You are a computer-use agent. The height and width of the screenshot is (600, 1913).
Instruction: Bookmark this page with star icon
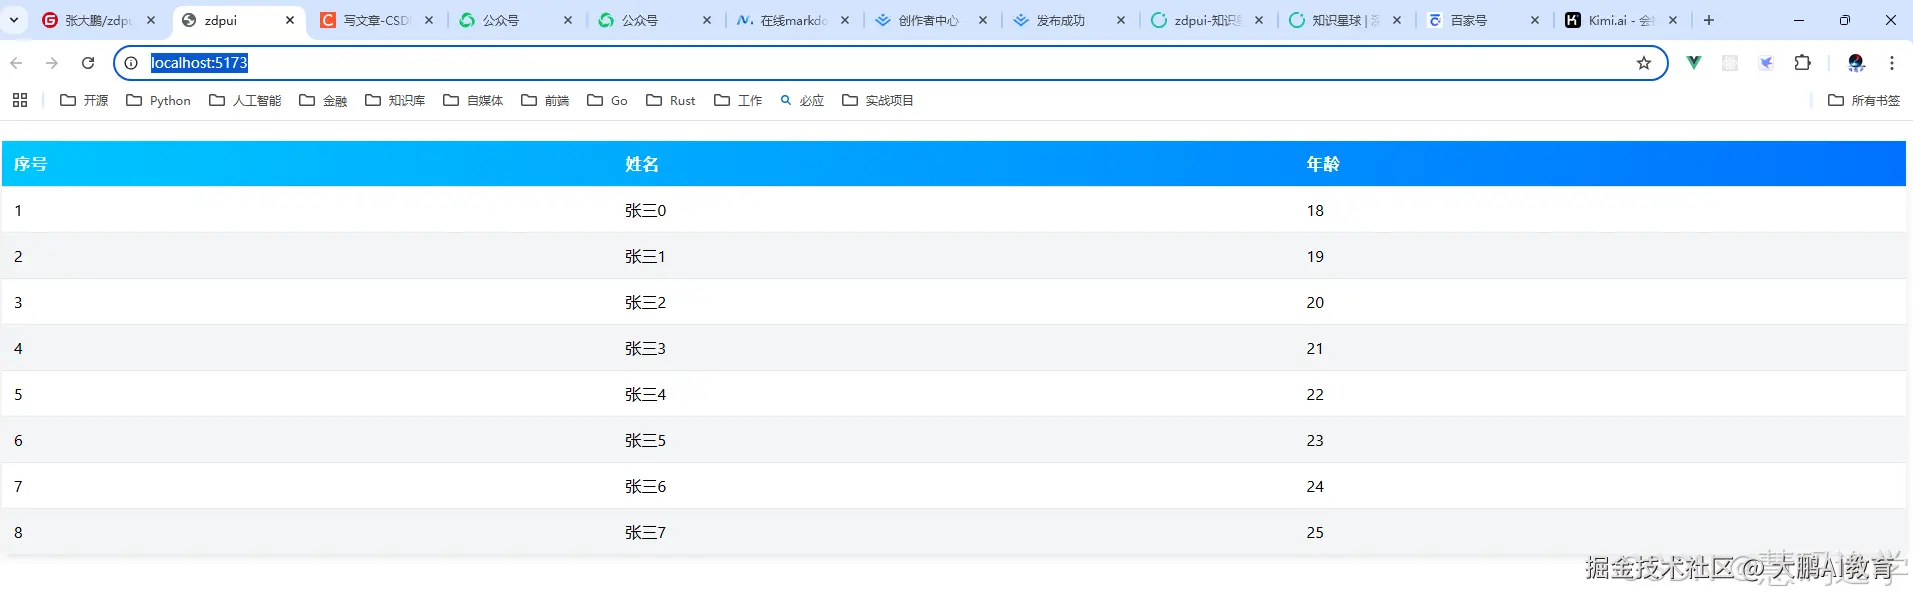[x=1644, y=63]
